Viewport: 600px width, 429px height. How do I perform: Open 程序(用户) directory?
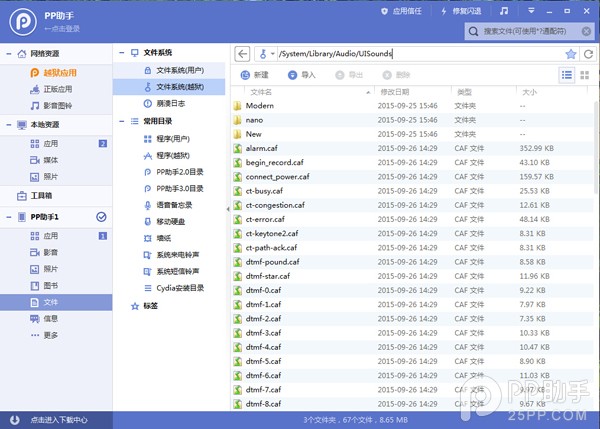pyautogui.click(x=169, y=139)
